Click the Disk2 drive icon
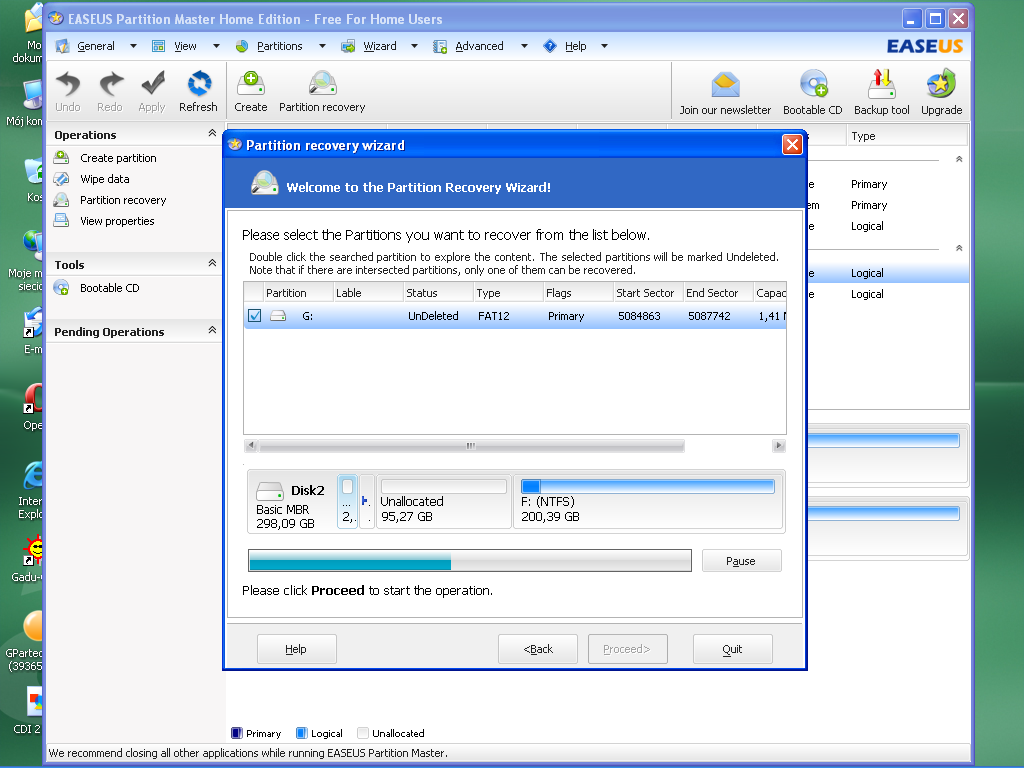 270,490
